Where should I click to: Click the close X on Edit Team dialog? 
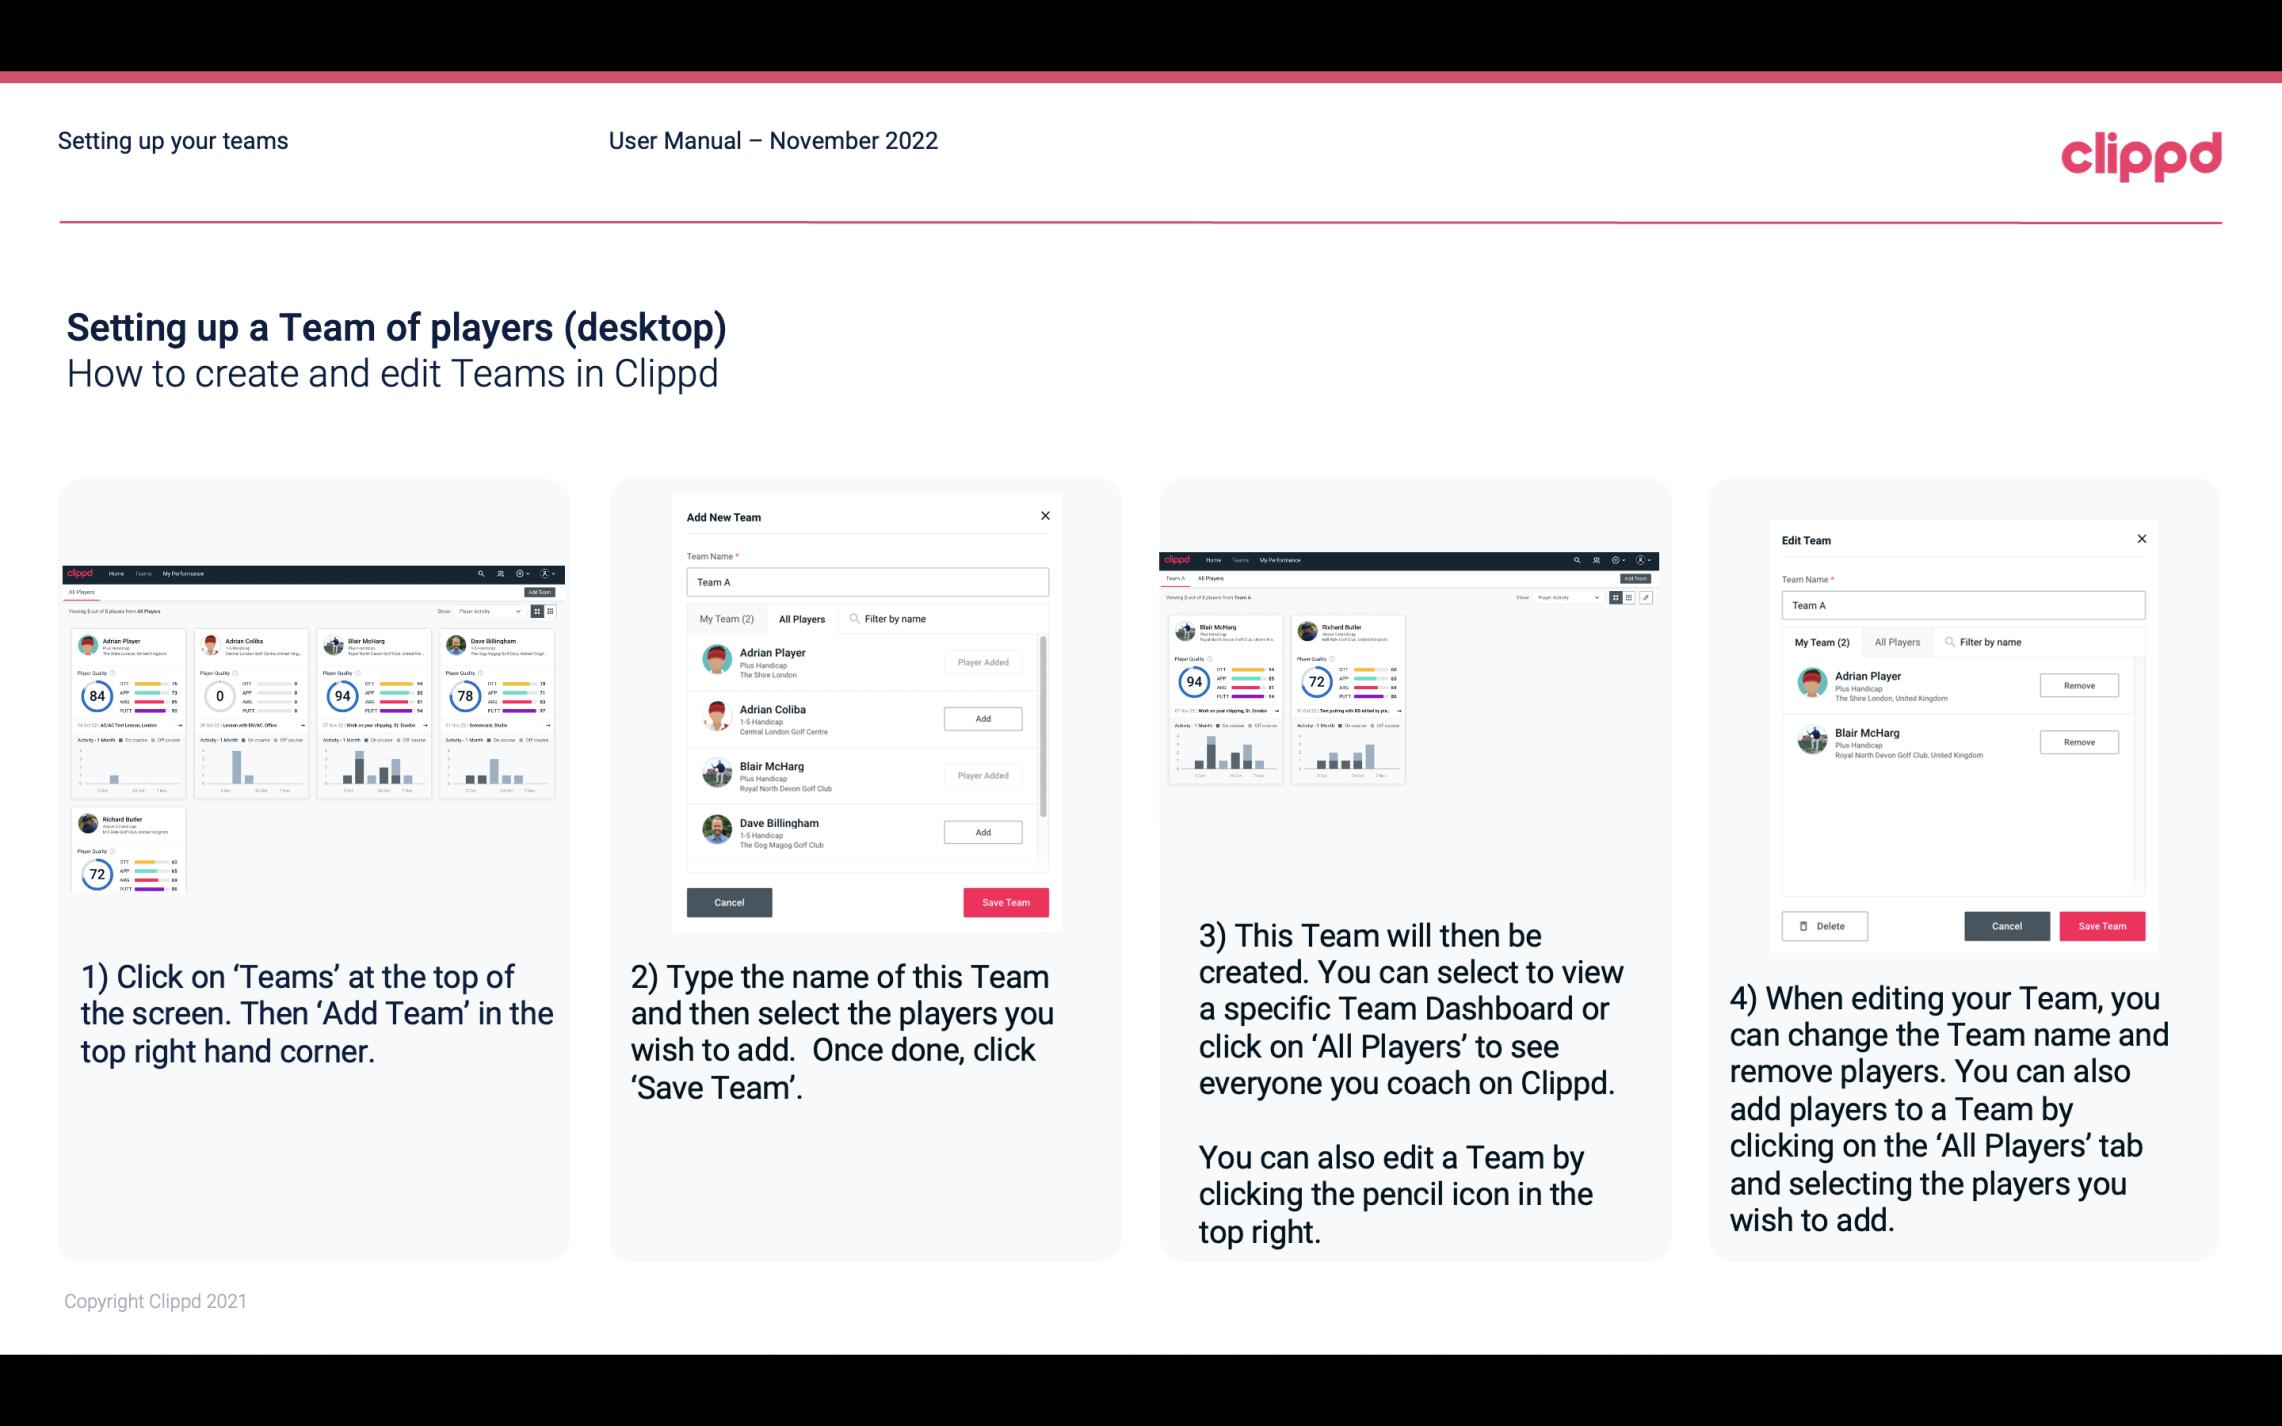(2141, 539)
